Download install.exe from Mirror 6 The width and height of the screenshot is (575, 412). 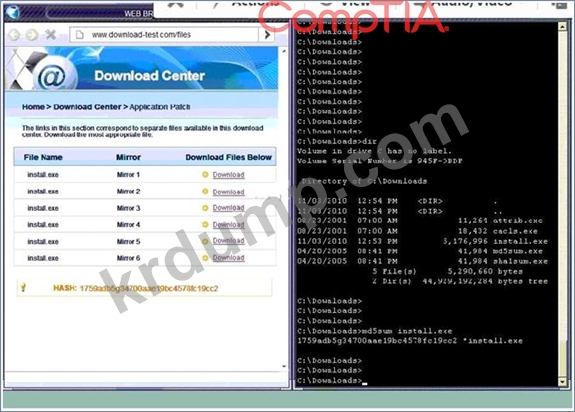228,258
